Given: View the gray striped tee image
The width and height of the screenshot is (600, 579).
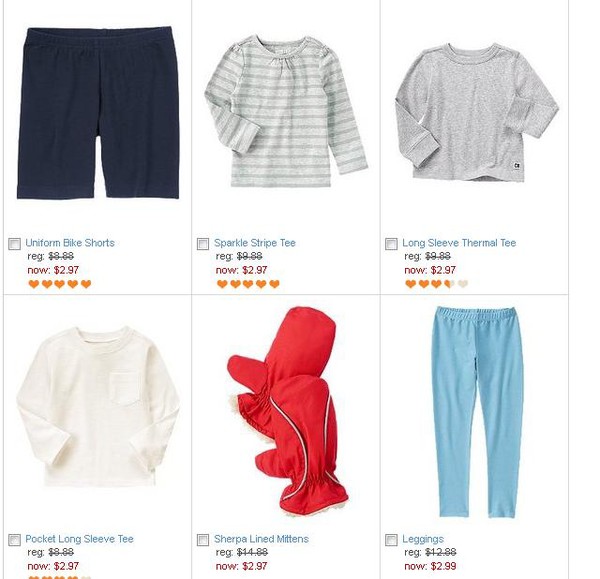Looking at the screenshot, I should (x=286, y=111).
